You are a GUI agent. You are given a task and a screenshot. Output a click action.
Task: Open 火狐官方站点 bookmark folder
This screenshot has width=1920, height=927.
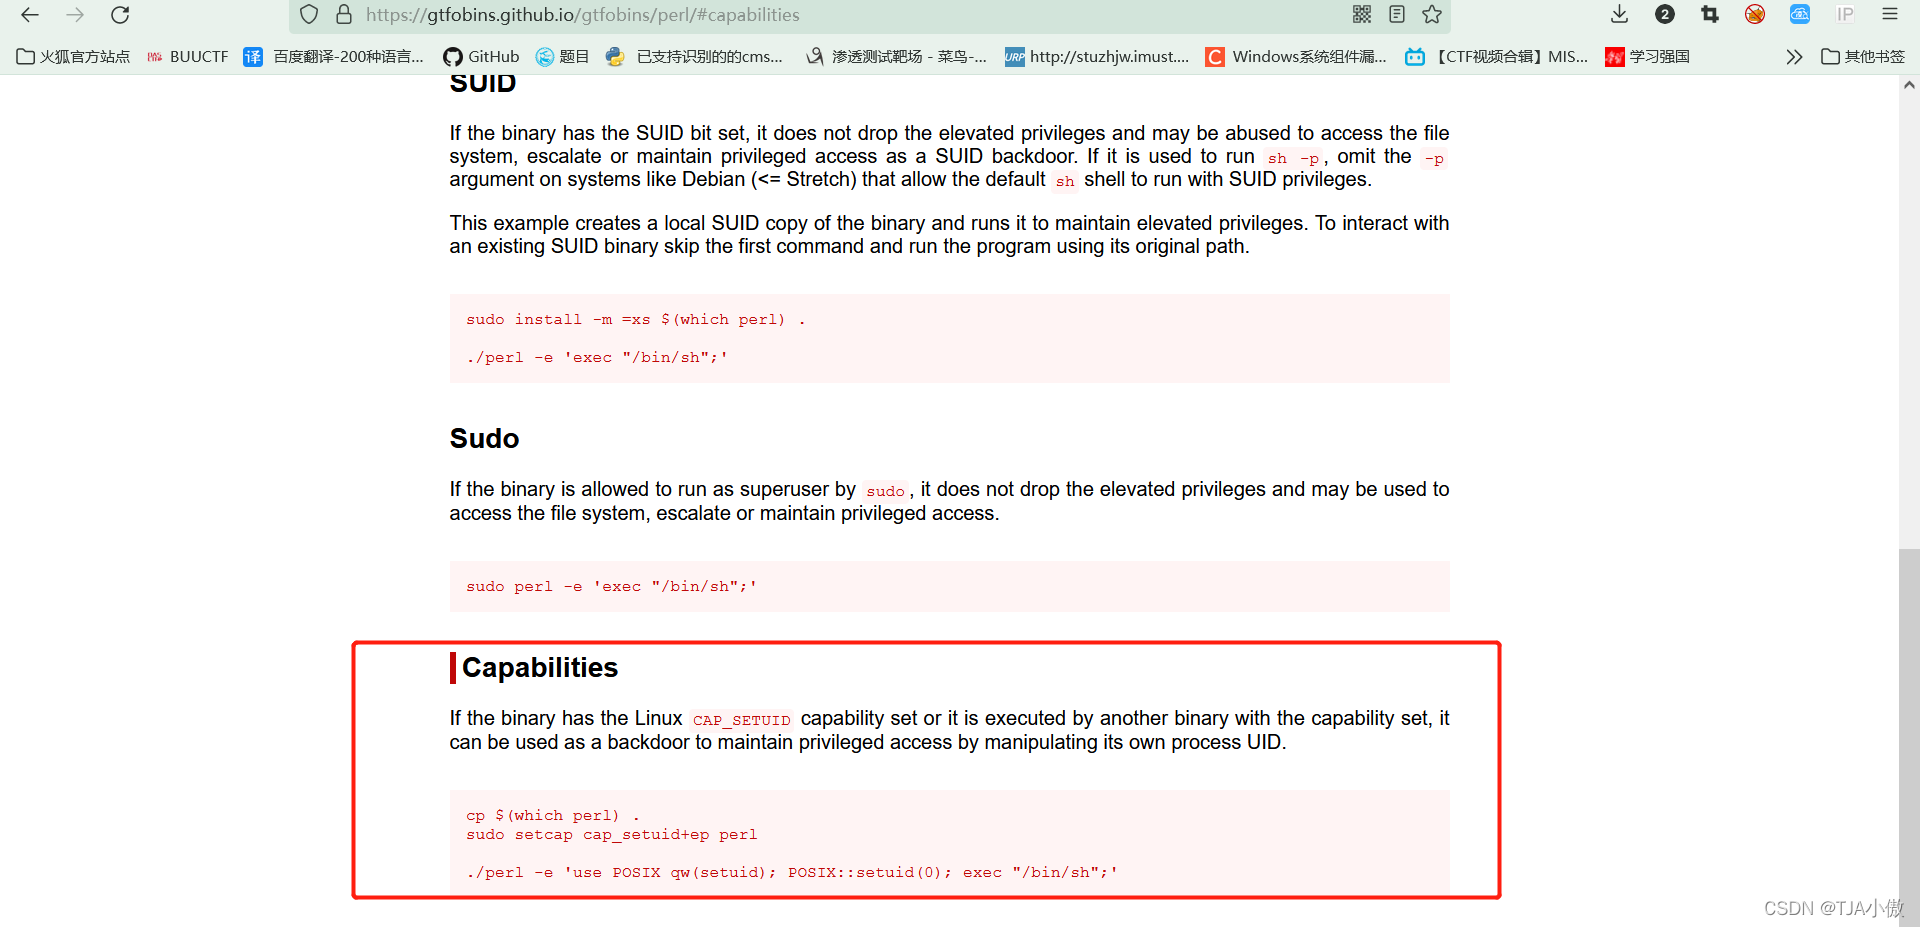click(73, 57)
